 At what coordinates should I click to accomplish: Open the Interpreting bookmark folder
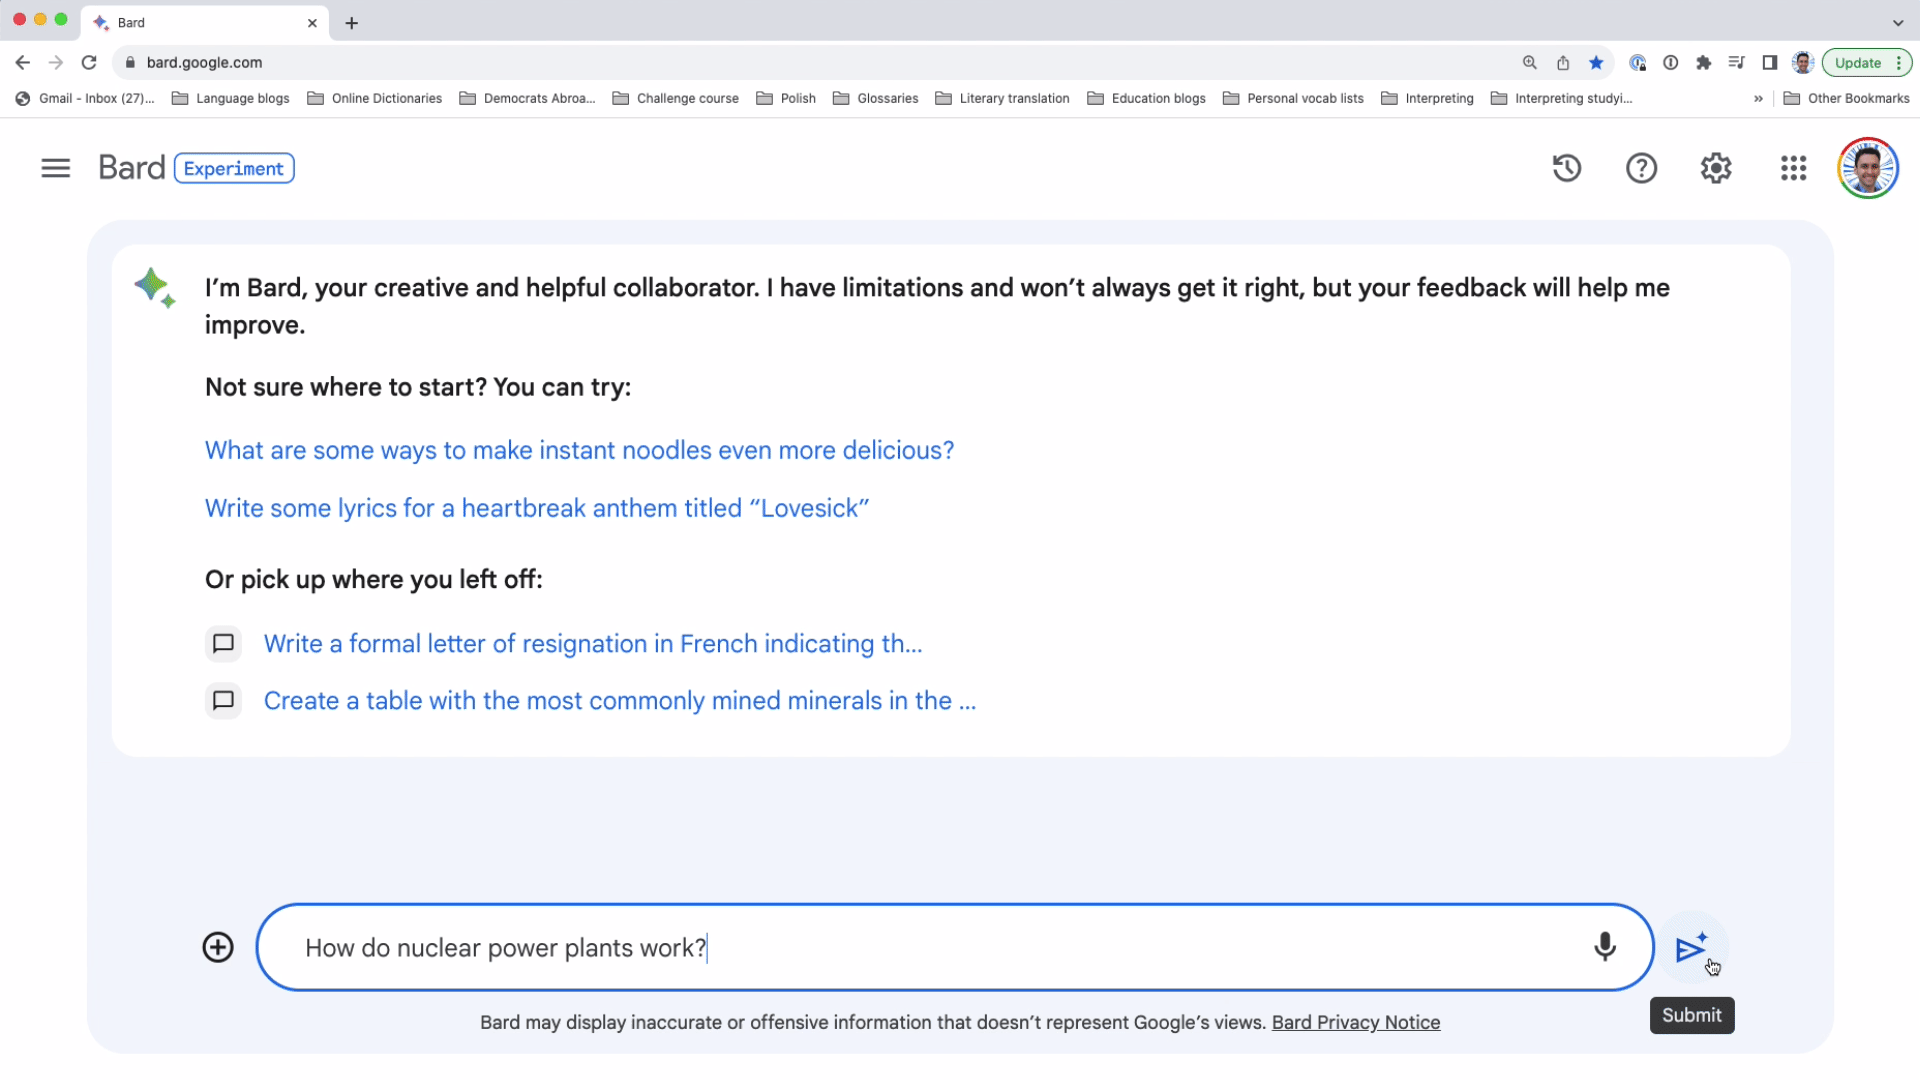[x=1428, y=98]
